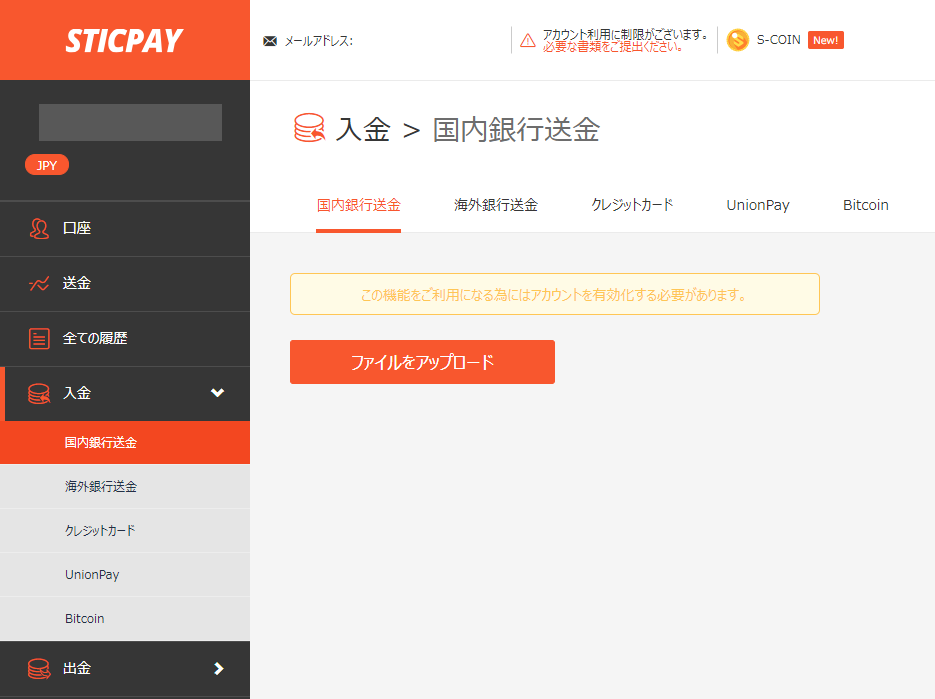Open 口座 in the sidebar
This screenshot has height=699, width=935.
125,228
